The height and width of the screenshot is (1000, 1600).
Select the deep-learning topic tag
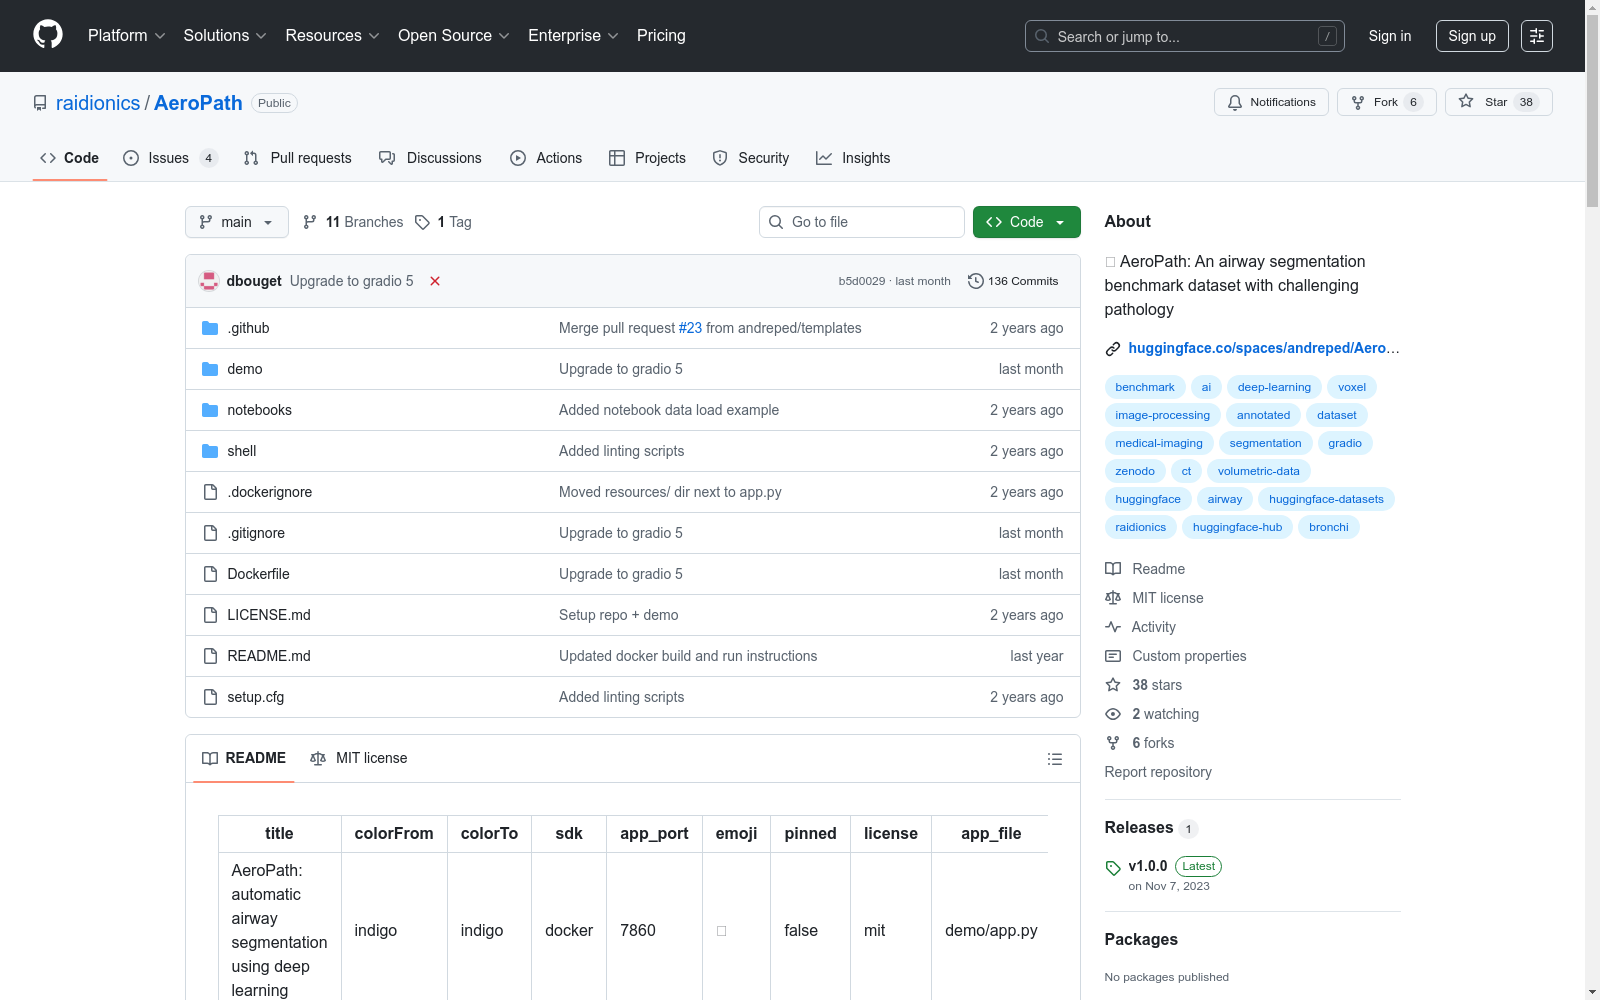[1274, 387]
